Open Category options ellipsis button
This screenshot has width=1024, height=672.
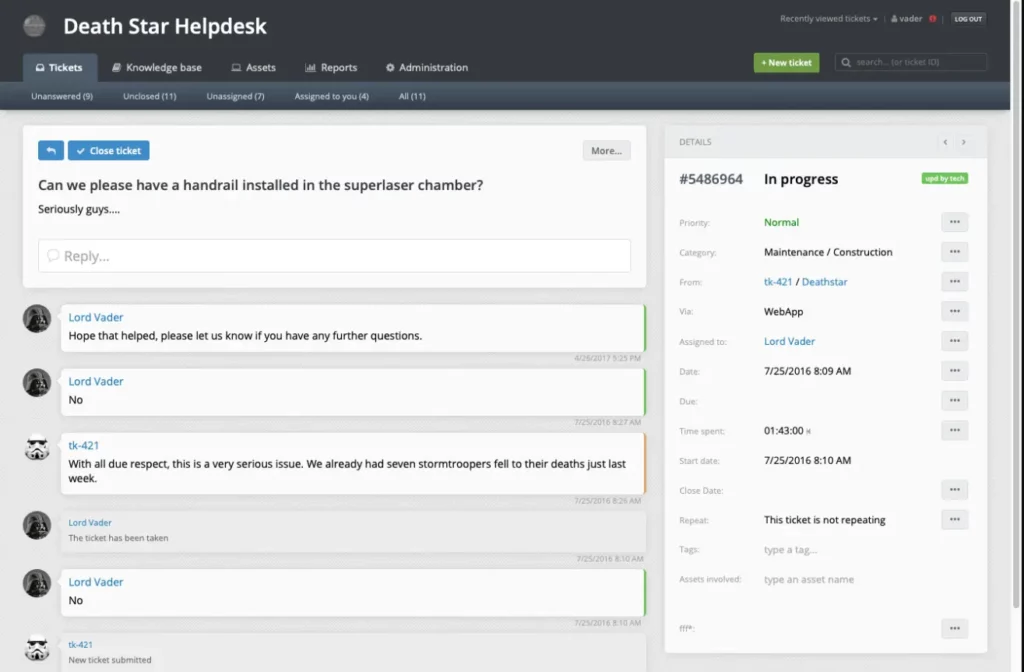click(x=955, y=252)
